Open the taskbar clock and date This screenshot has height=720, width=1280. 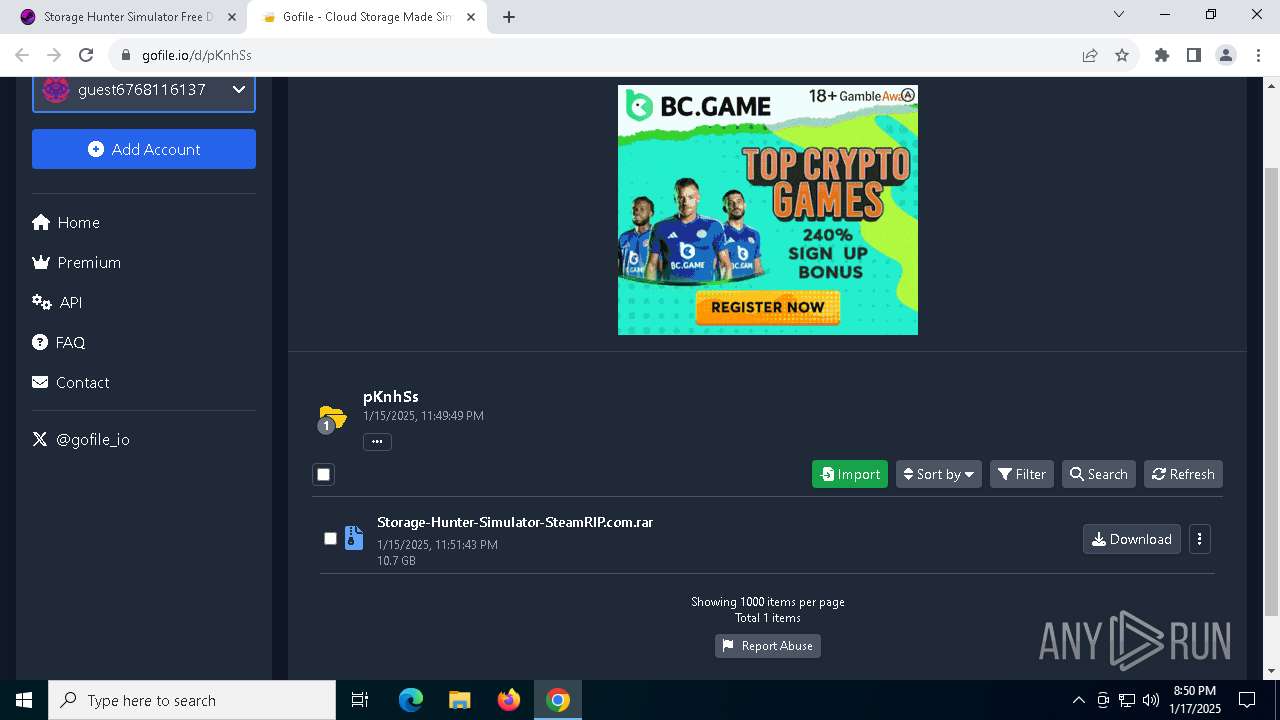1195,700
